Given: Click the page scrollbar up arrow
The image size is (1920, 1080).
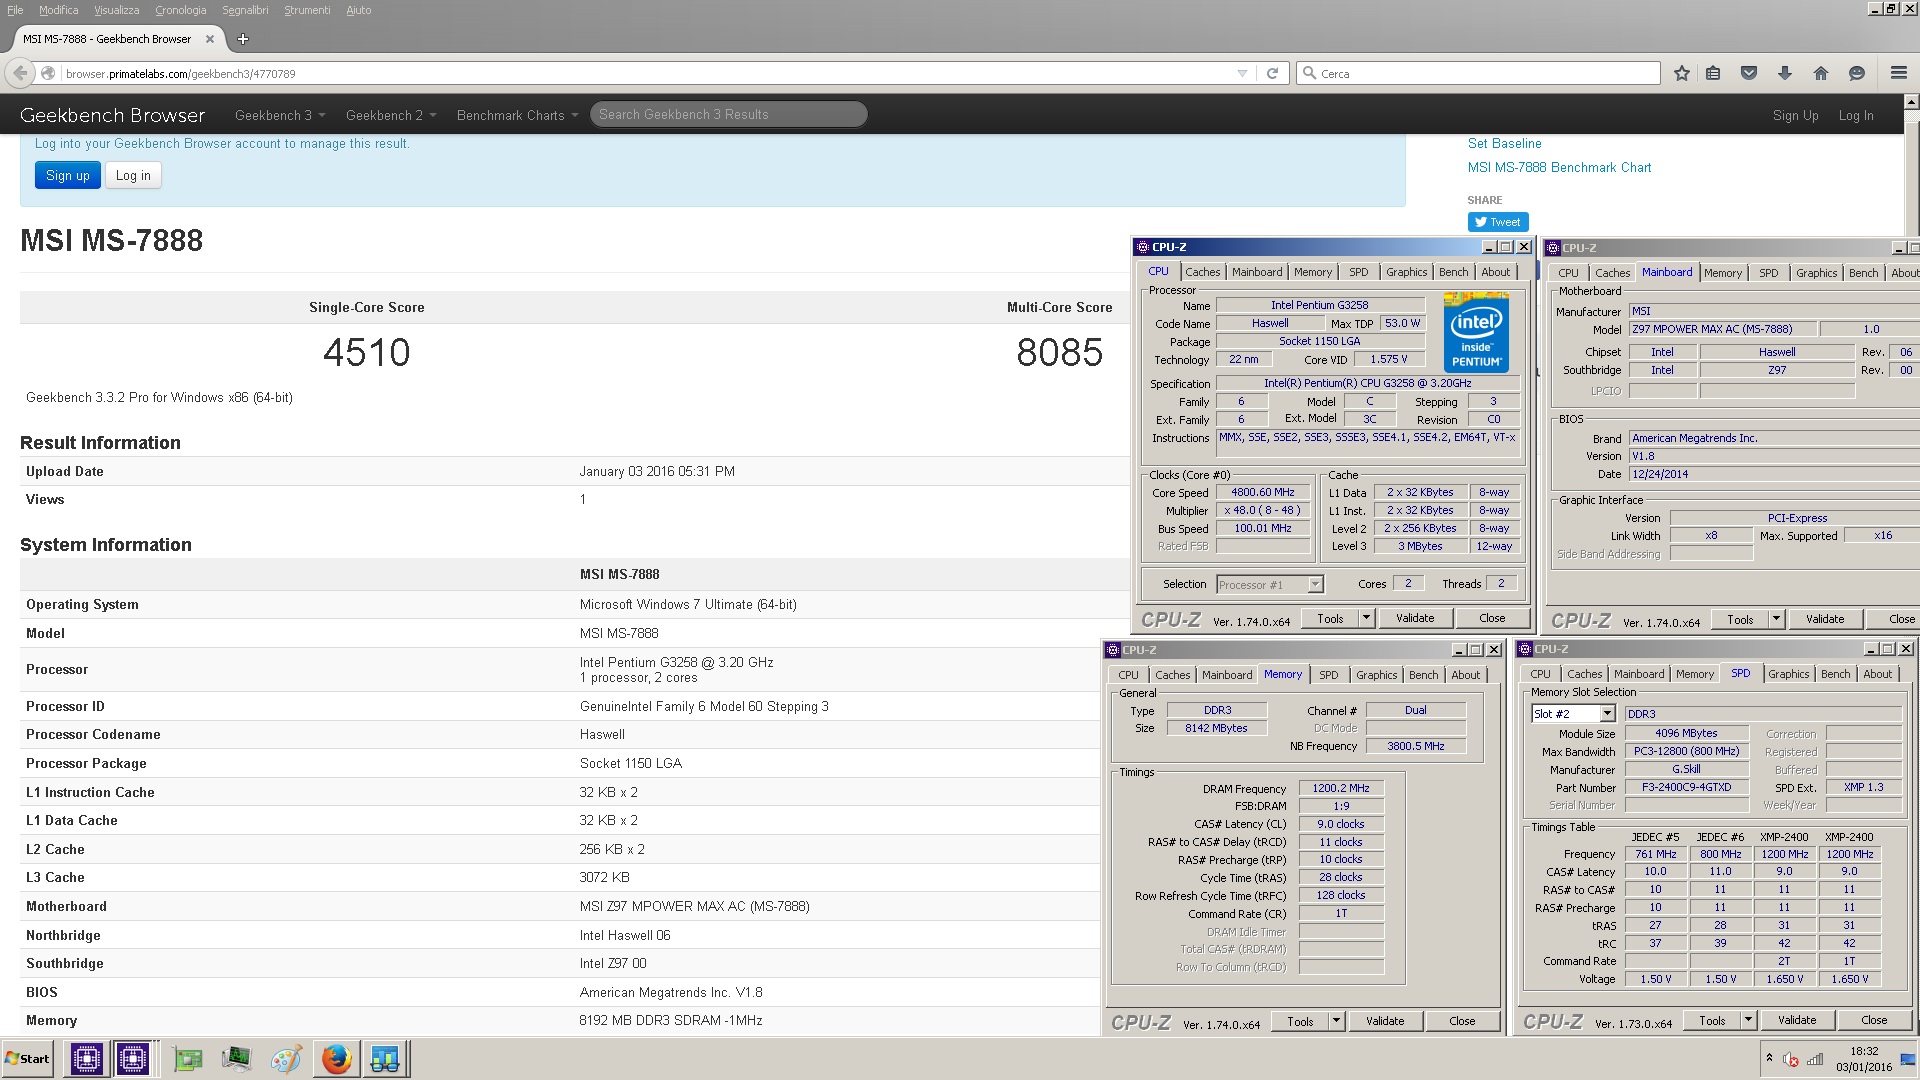Looking at the screenshot, I should tap(1911, 102).
